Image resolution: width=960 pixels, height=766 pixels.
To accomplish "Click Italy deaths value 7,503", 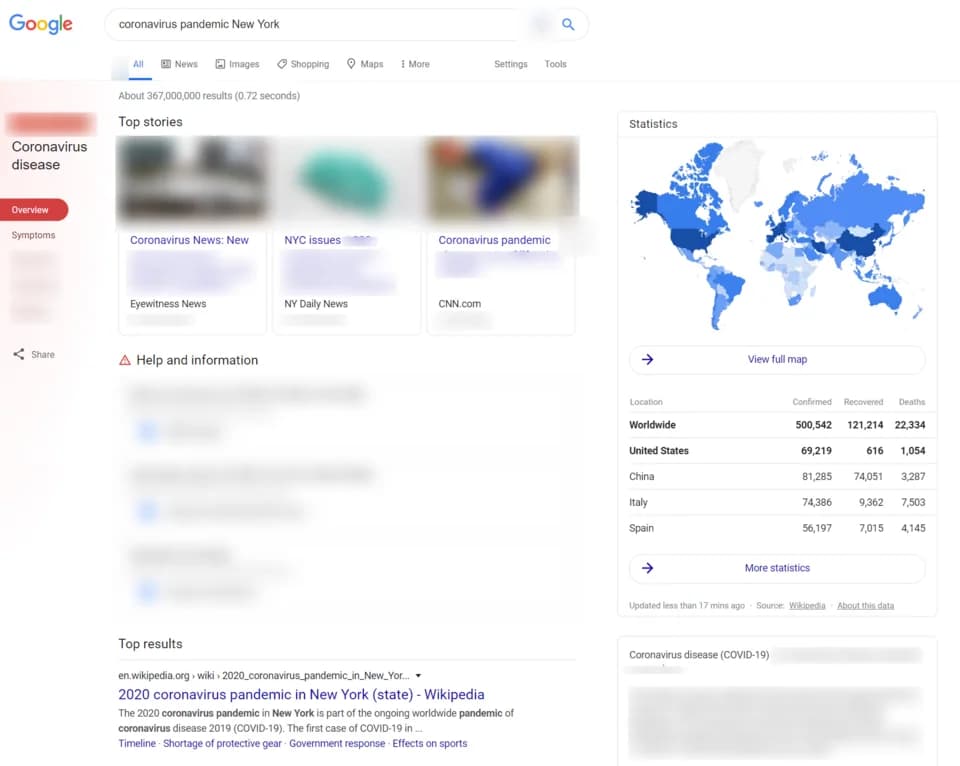I will point(913,502).
